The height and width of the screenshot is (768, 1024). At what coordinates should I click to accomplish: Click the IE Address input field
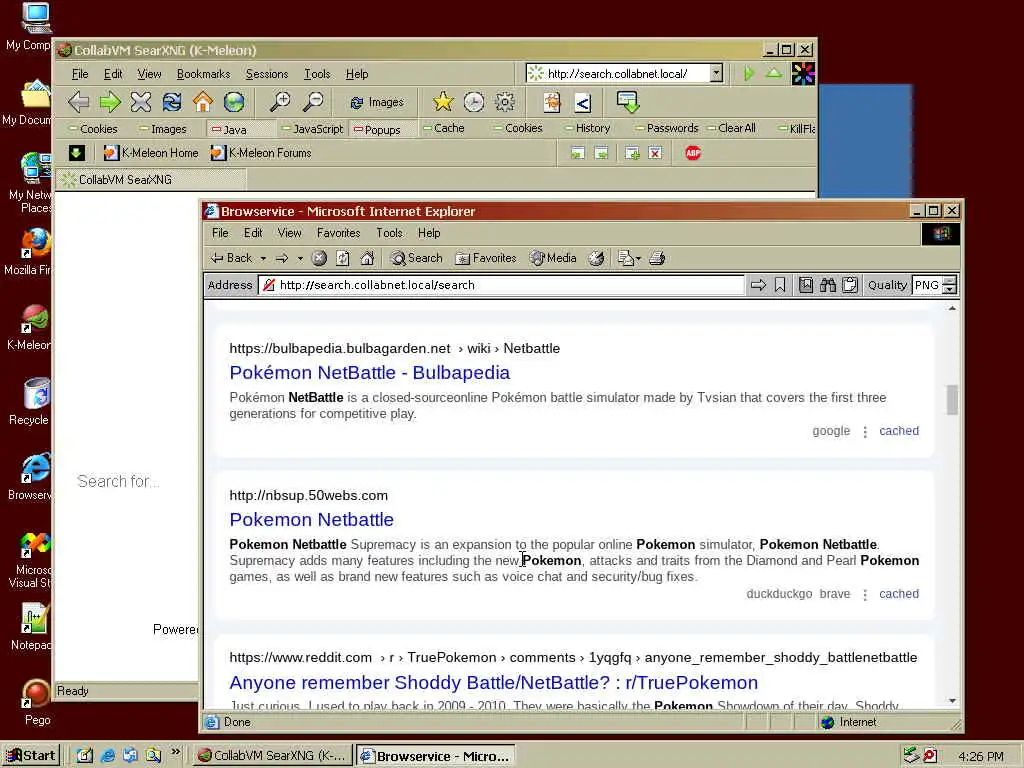(501, 285)
